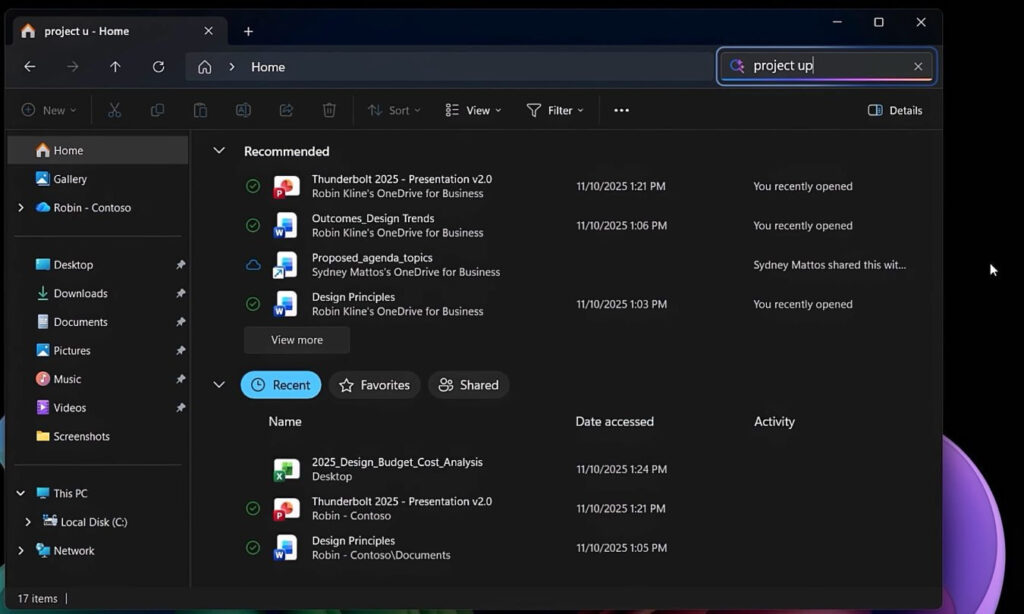Click the Paste icon in the toolbar
The width and height of the screenshot is (1024, 614).
point(200,110)
